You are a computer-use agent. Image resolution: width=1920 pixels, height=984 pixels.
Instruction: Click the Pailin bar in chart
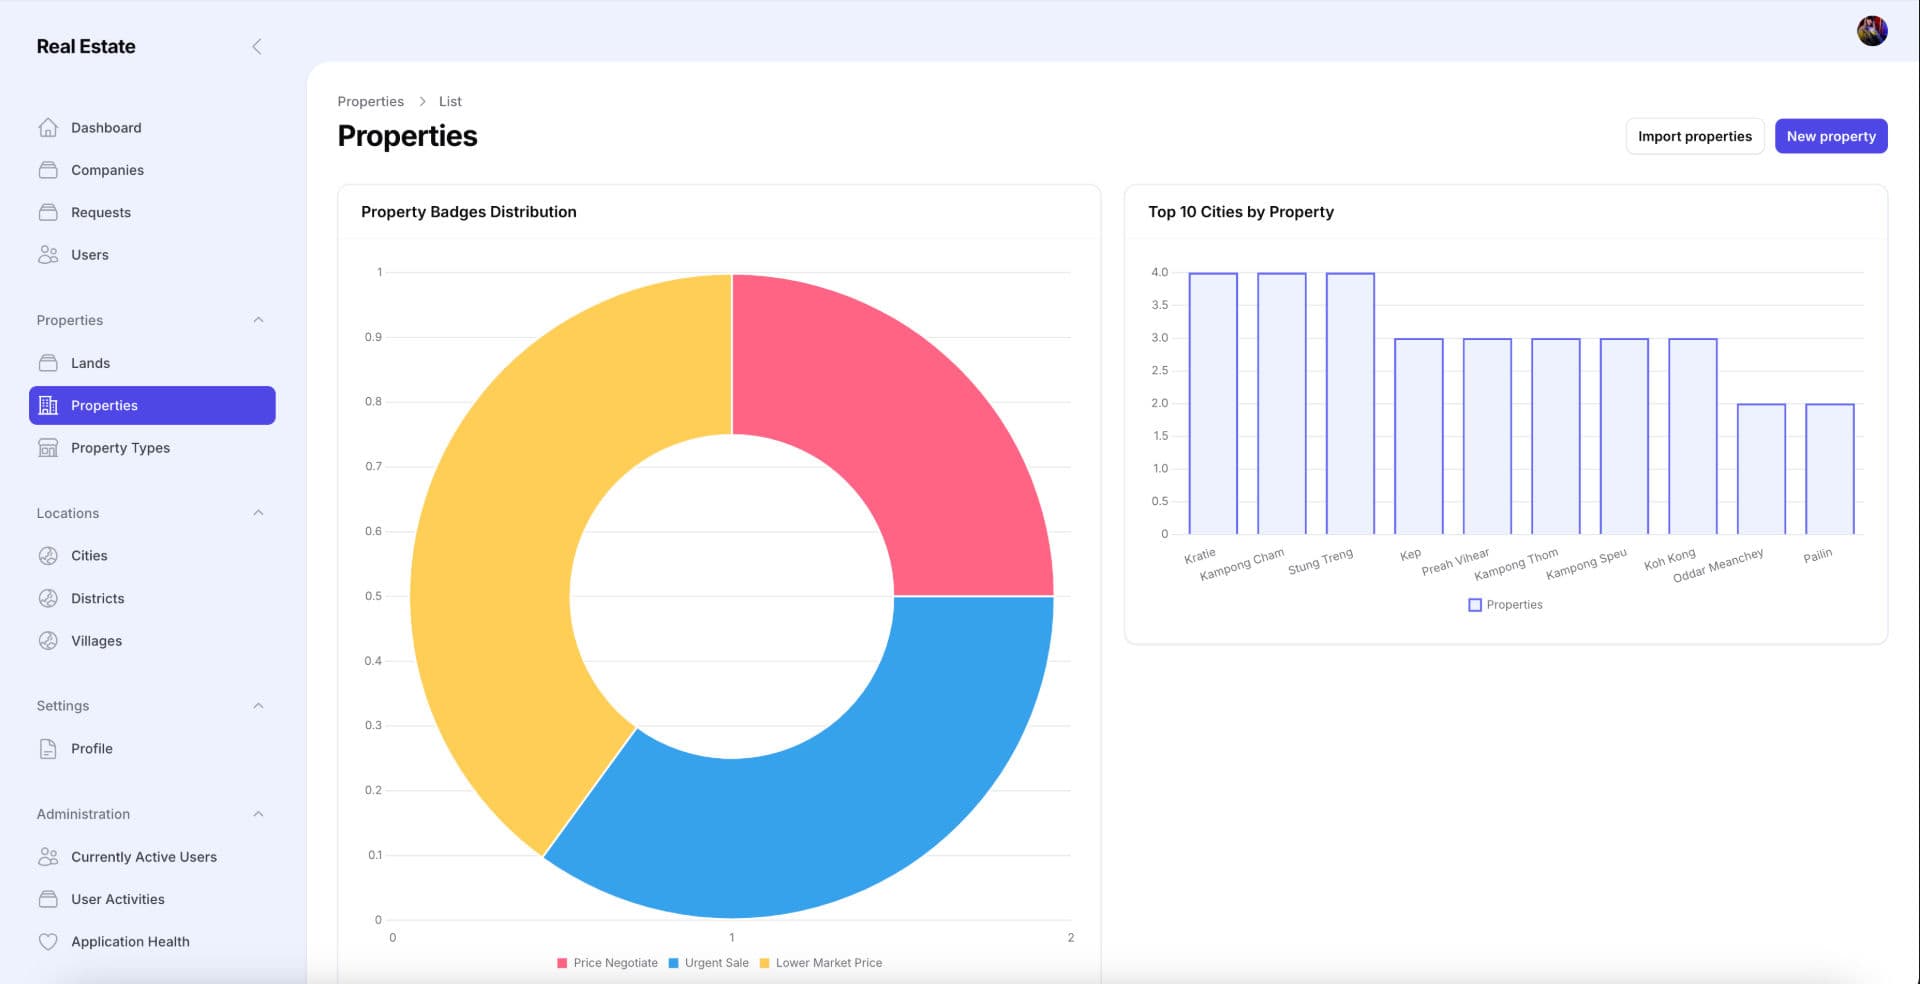(1830, 469)
